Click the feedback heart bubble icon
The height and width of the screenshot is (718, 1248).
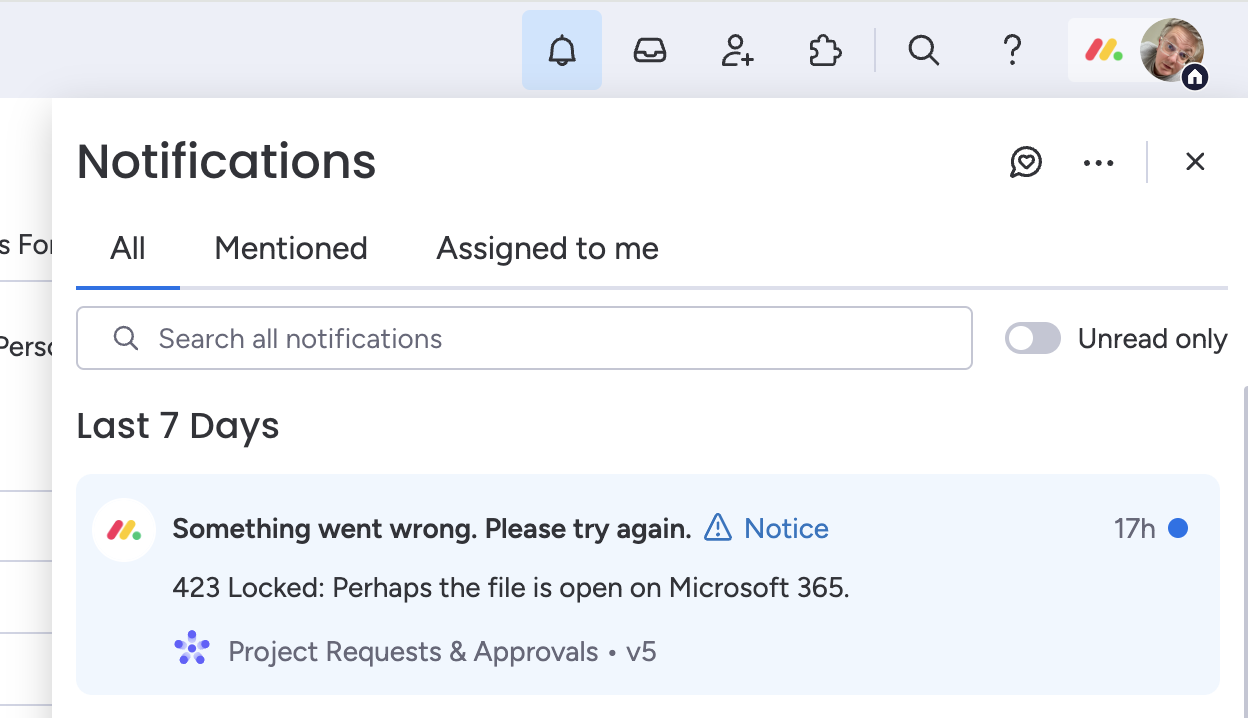pyautogui.click(x=1026, y=162)
